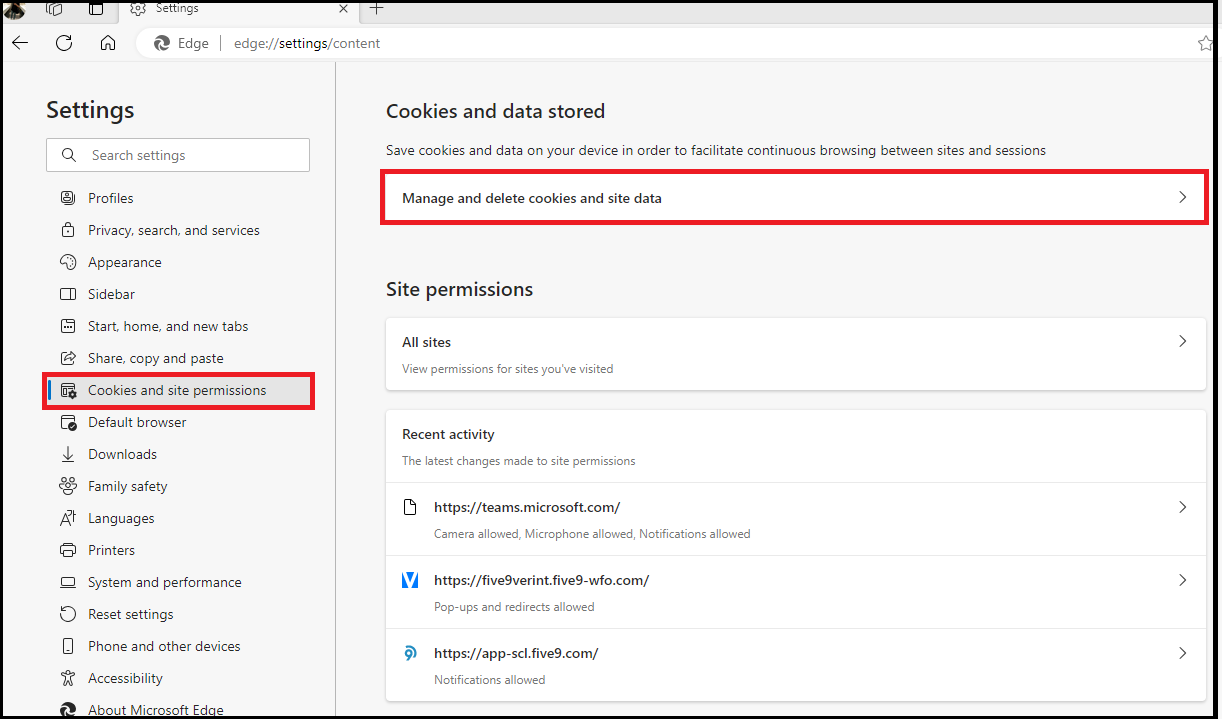The image size is (1222, 719).
Task: Click the Home button in toolbar
Action: (x=108, y=43)
